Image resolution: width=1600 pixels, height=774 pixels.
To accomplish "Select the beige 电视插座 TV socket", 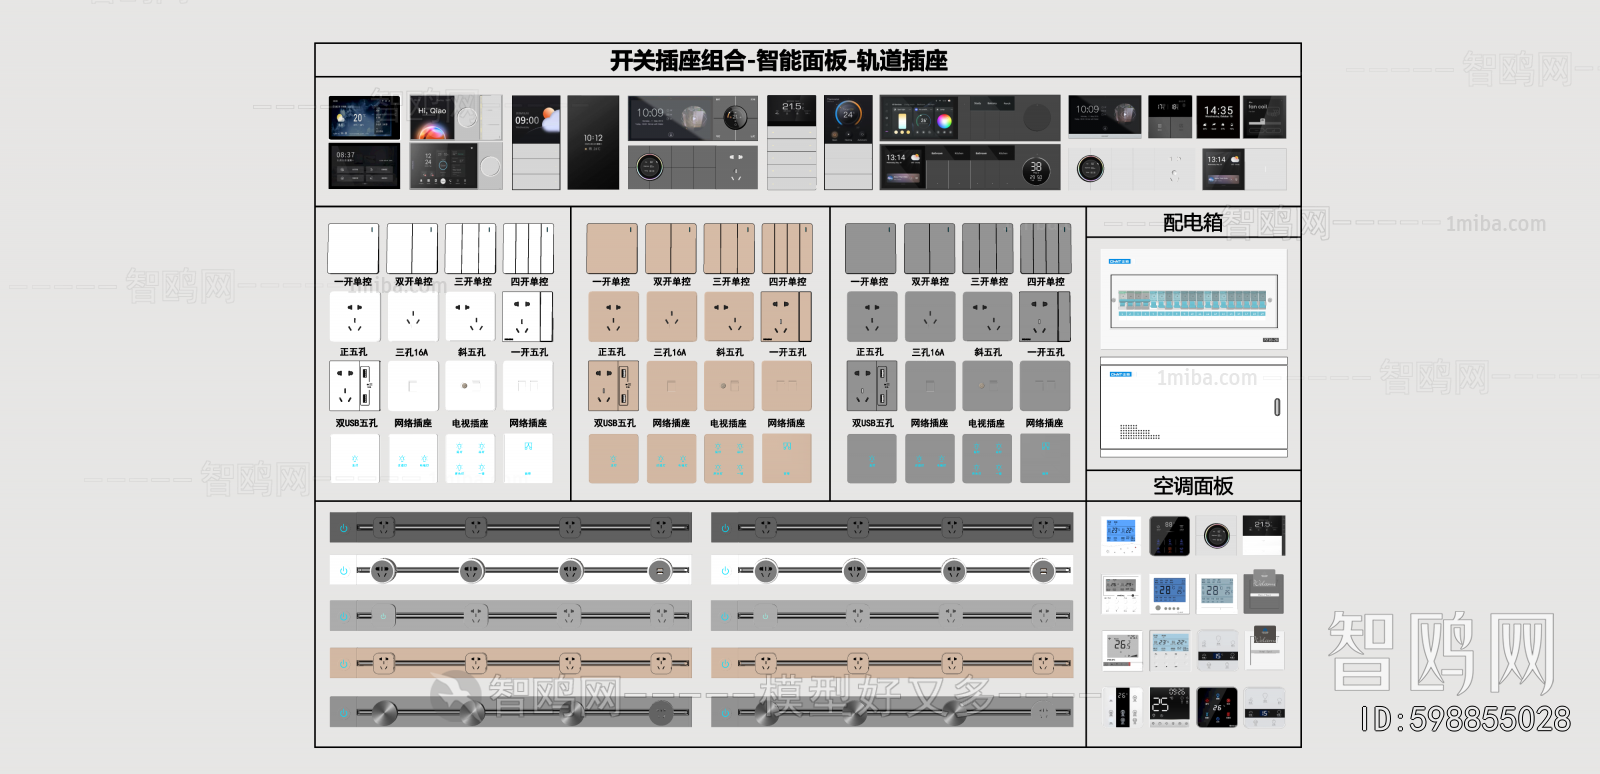I will (x=729, y=386).
